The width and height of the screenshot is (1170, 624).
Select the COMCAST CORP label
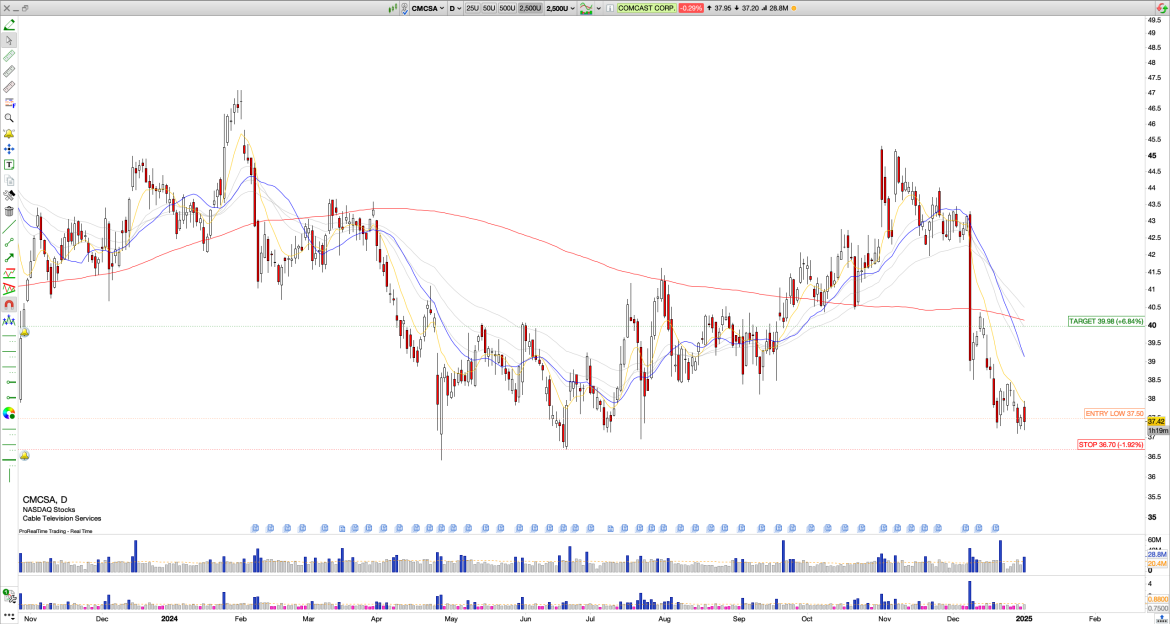coord(645,8)
